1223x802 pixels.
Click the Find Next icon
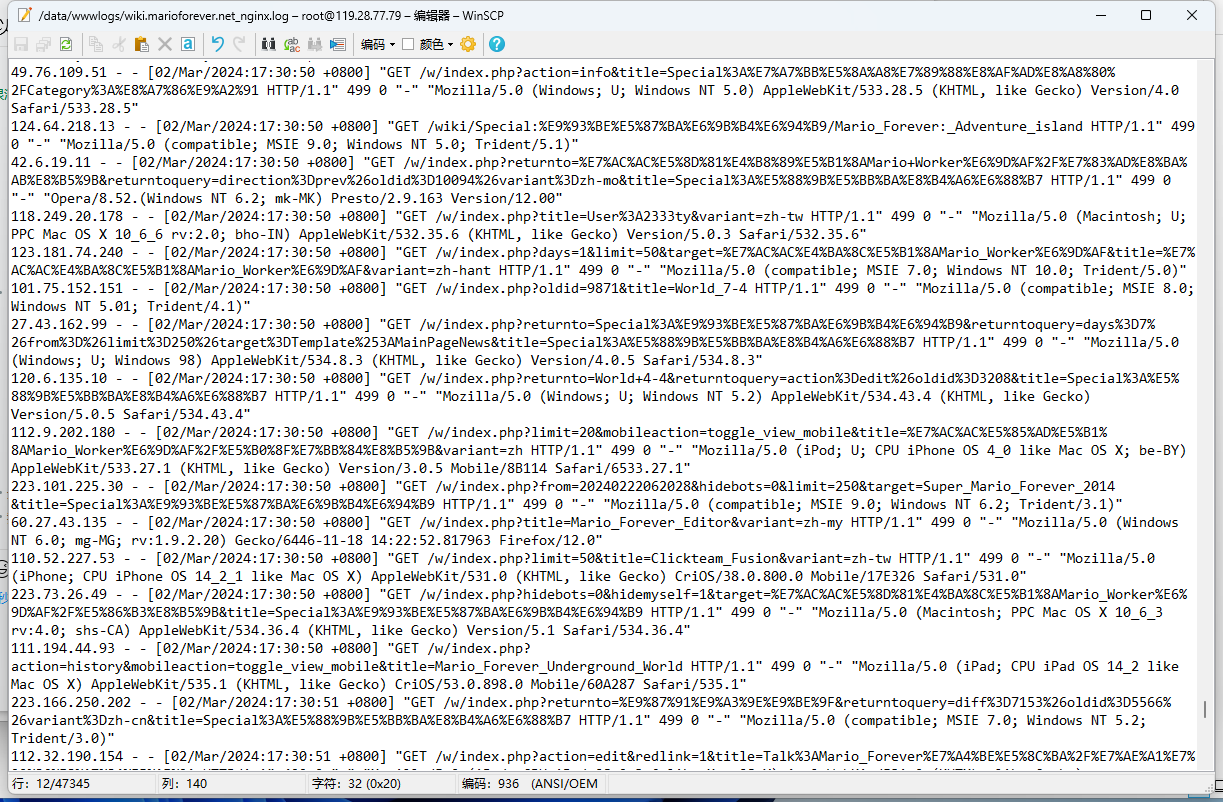coord(315,44)
